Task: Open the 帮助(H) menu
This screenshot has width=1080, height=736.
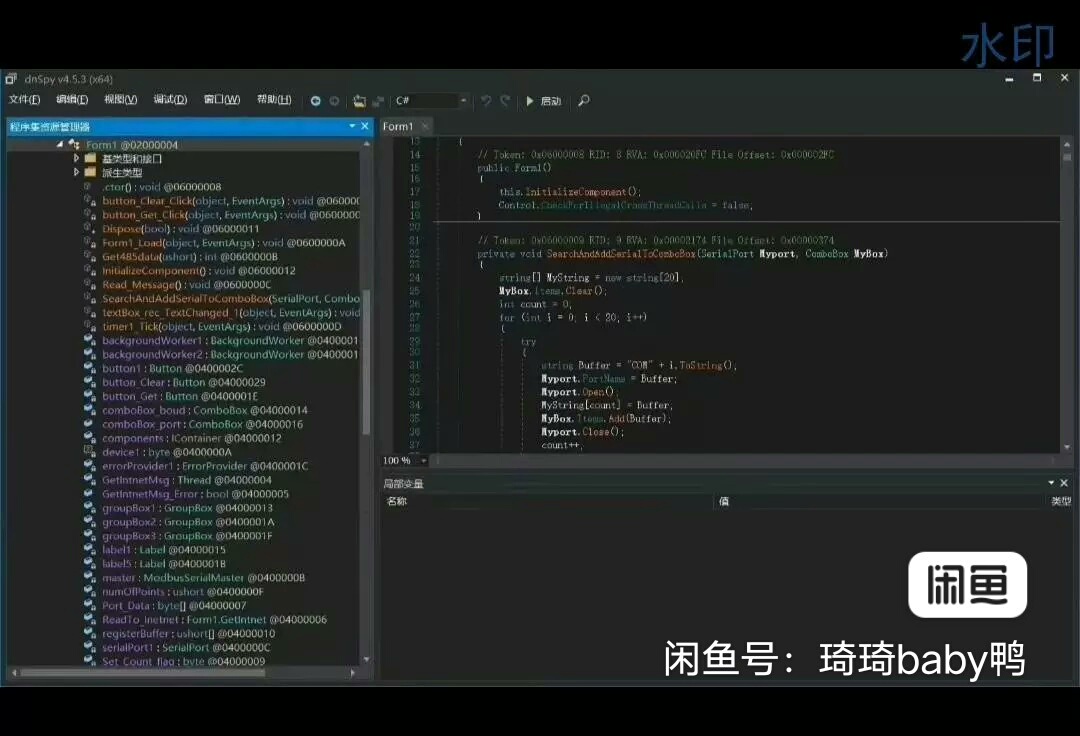Action: coord(274,100)
